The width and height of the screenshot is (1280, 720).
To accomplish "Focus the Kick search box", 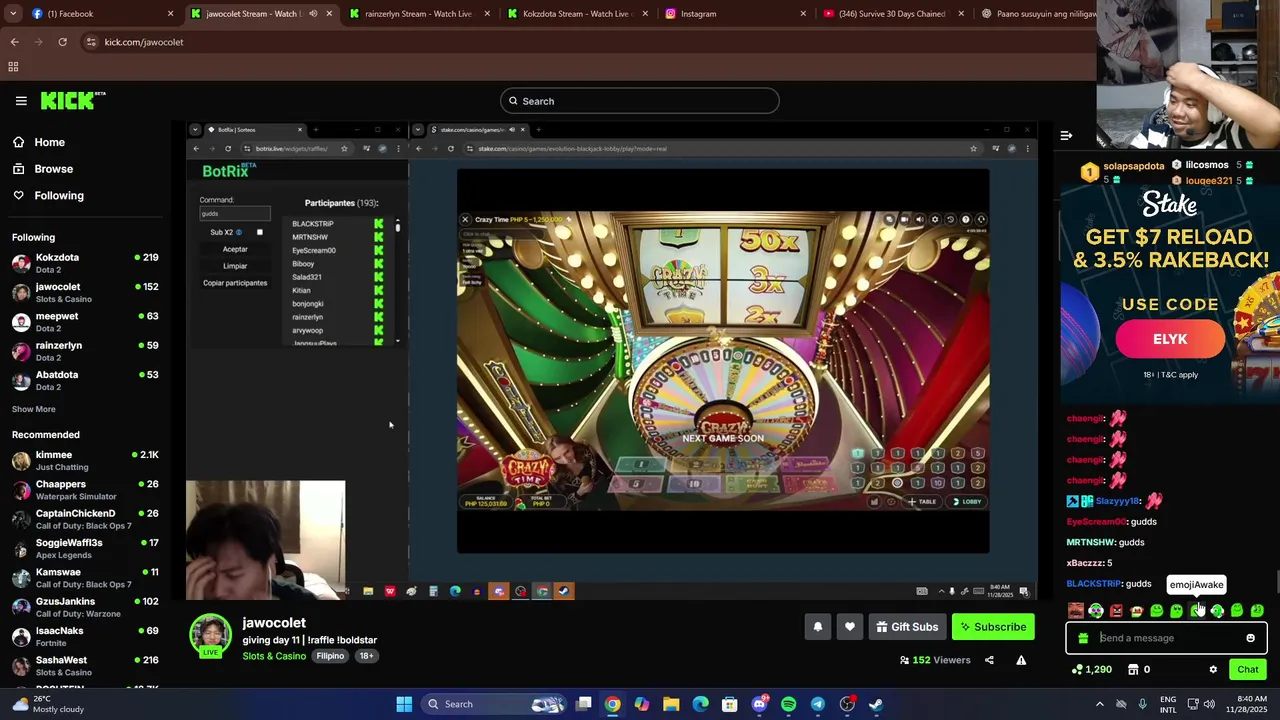I will 640,101.
